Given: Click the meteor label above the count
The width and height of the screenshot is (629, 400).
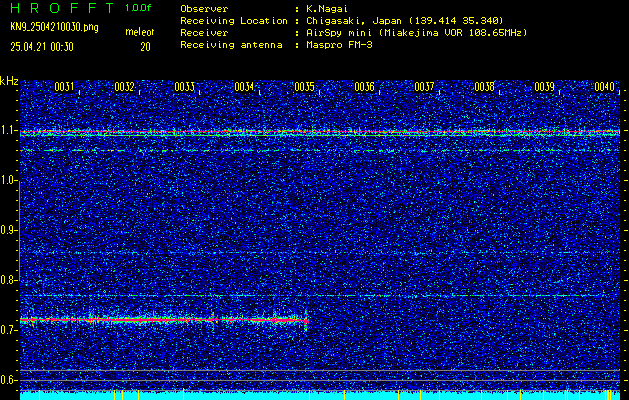Looking at the screenshot, I should pyautogui.click(x=140, y=32).
